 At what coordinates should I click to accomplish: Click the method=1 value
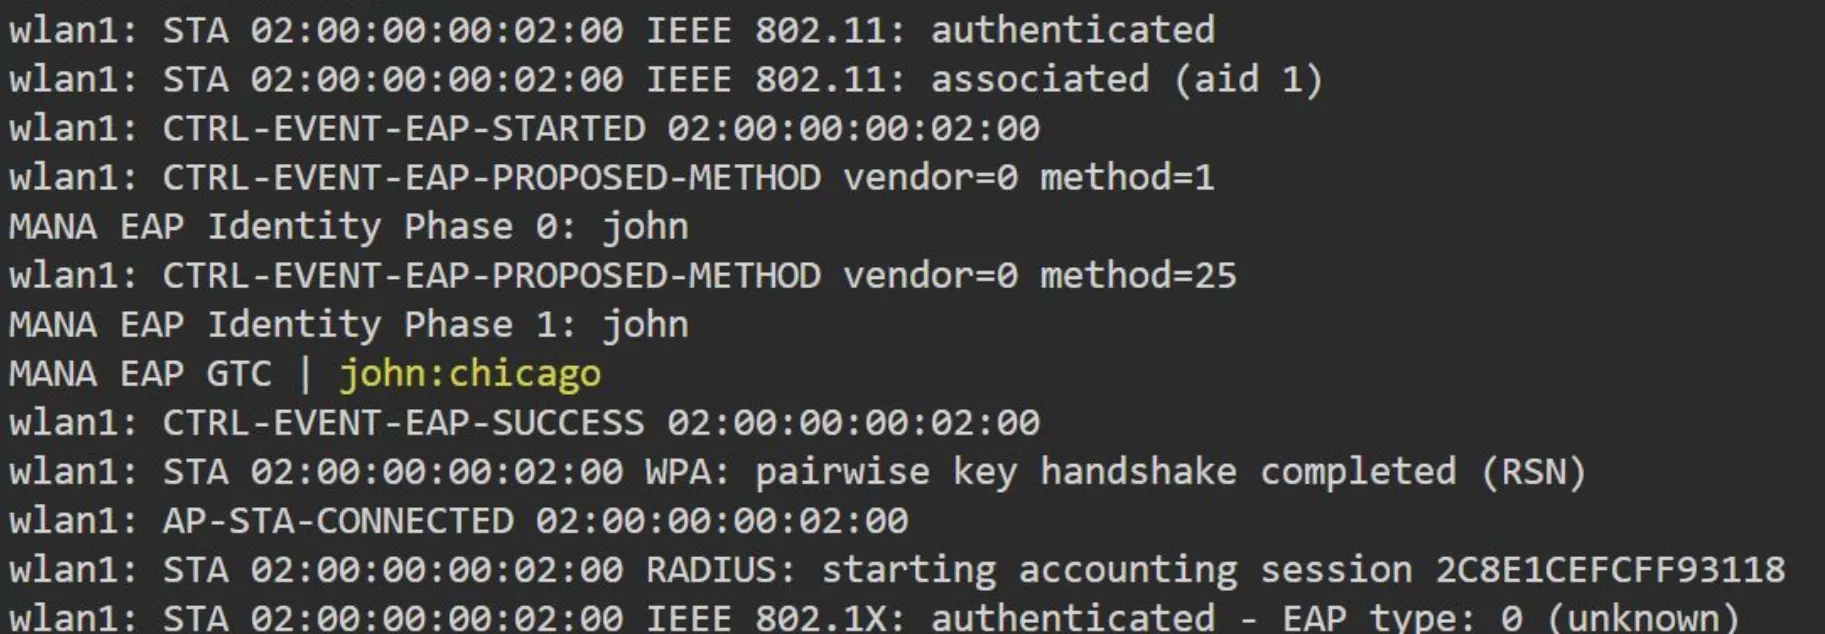click(1127, 178)
